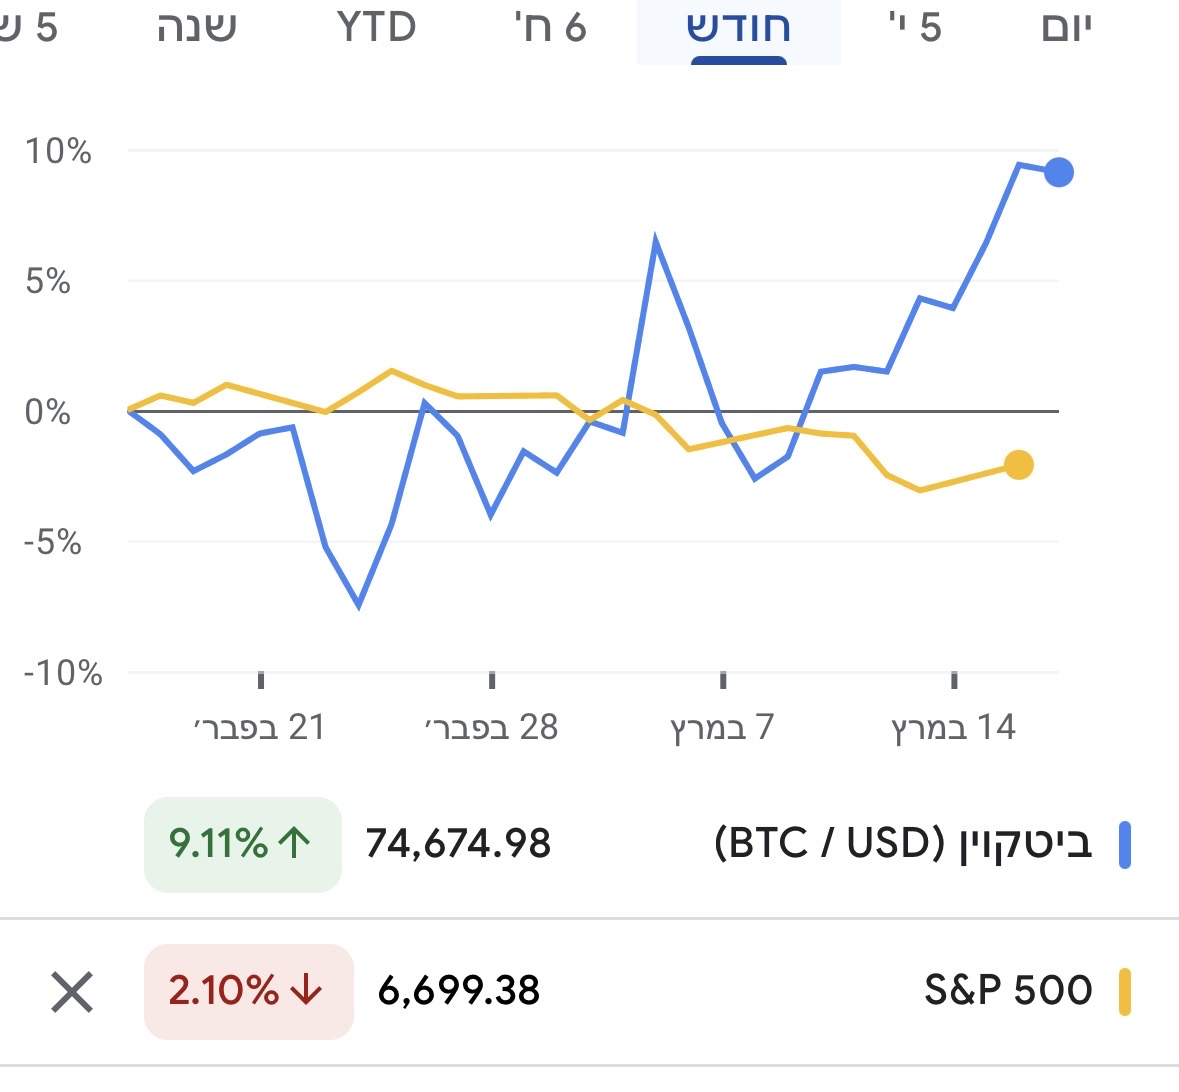This screenshot has height=1092, width=1179.
Task: Click the 2.10% S&P 500 change badge
Action: [248, 991]
